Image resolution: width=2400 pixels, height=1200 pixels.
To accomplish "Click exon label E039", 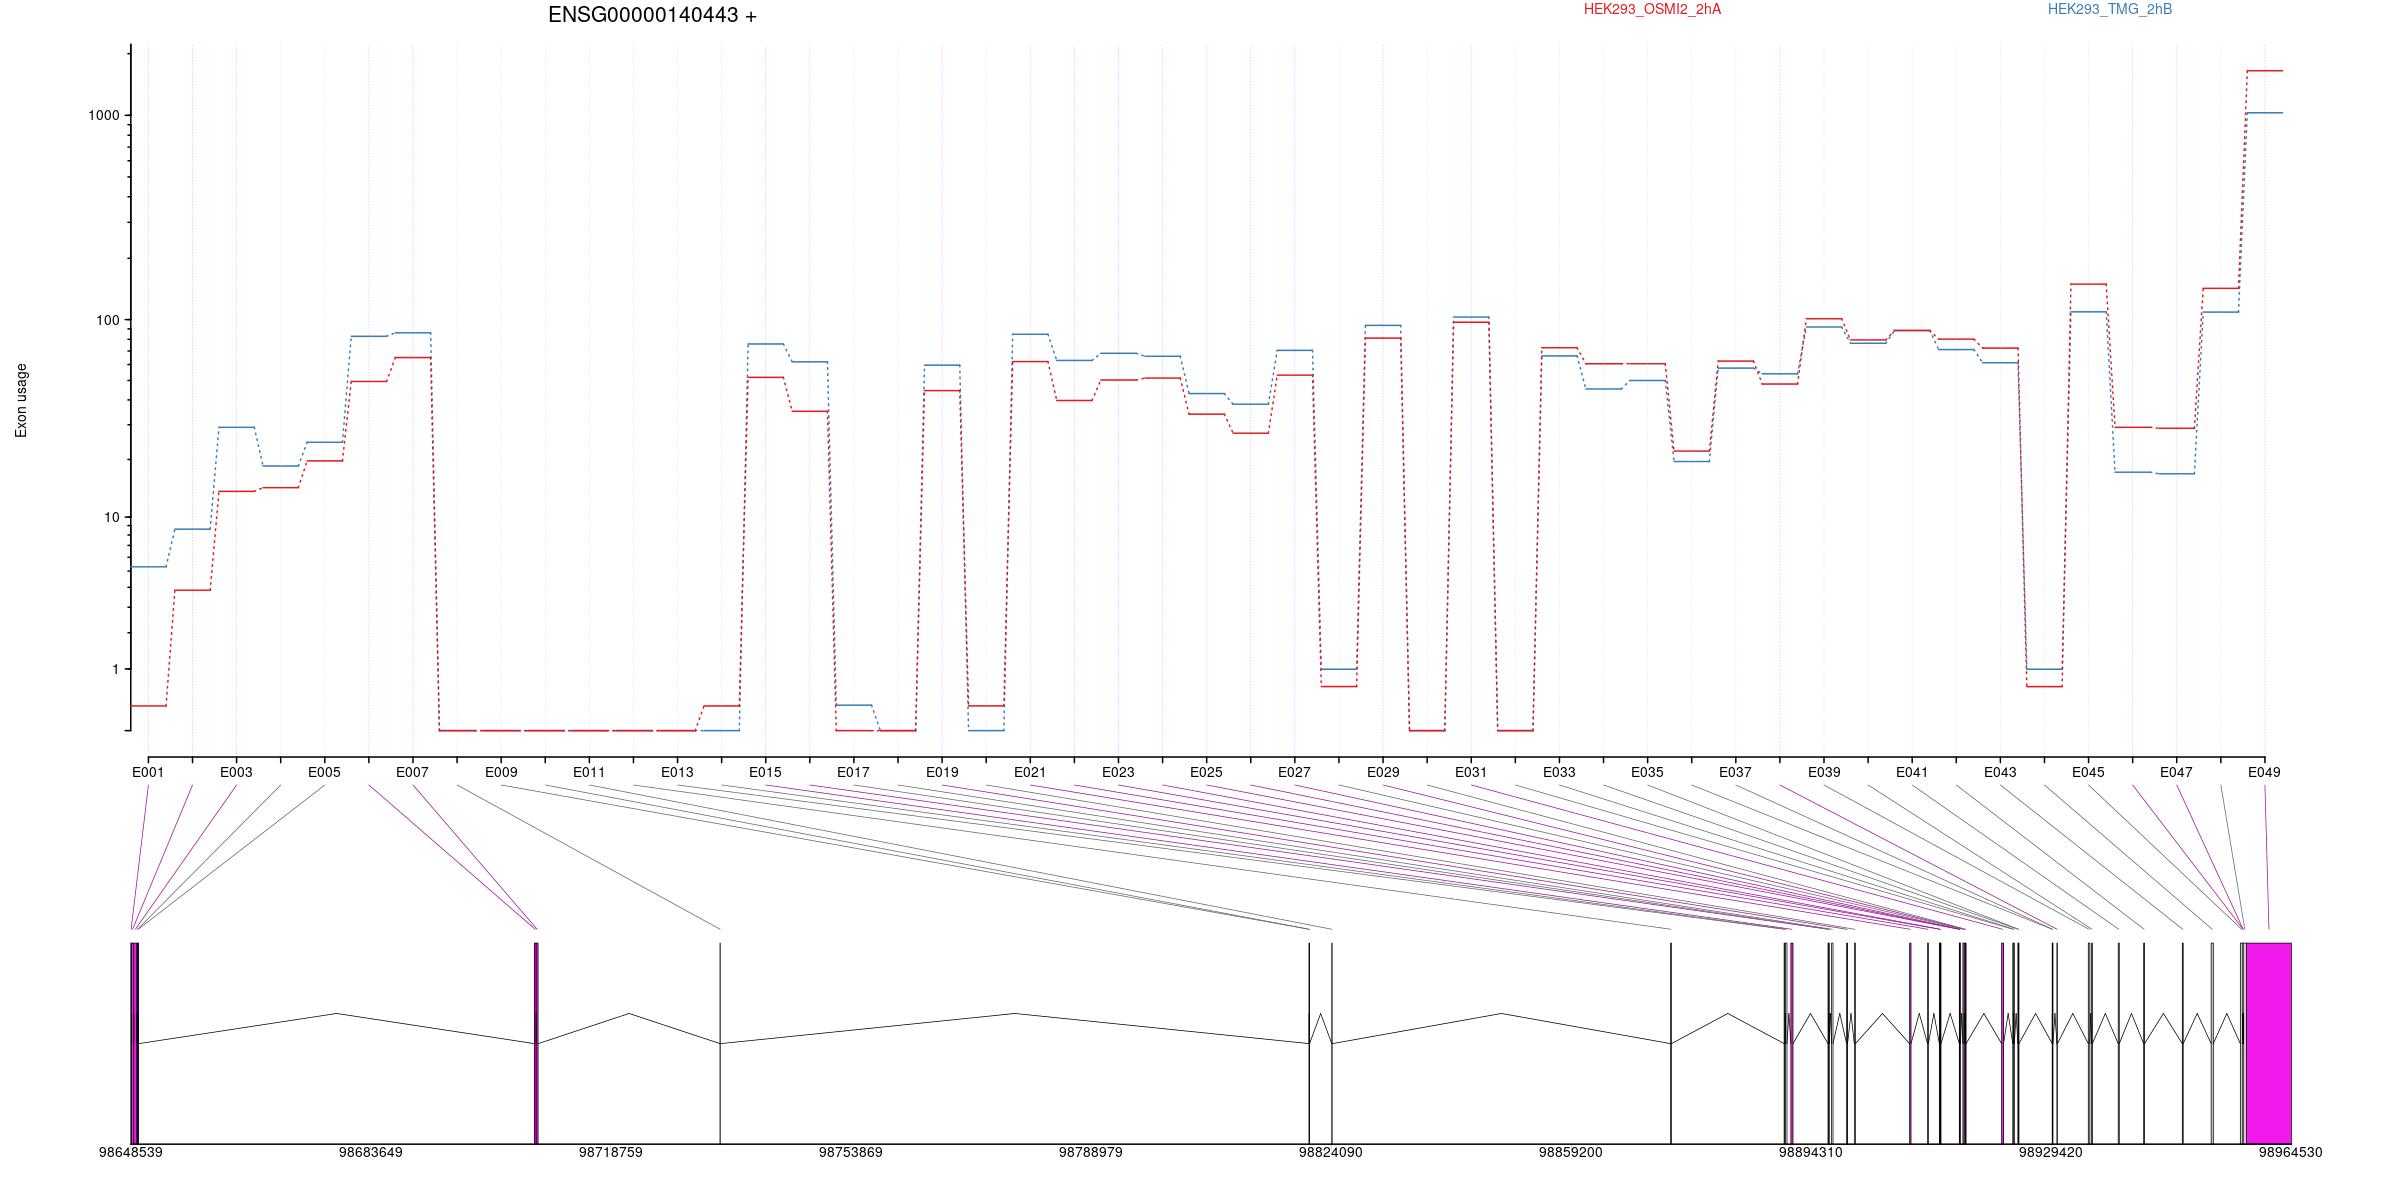I will point(1824,772).
